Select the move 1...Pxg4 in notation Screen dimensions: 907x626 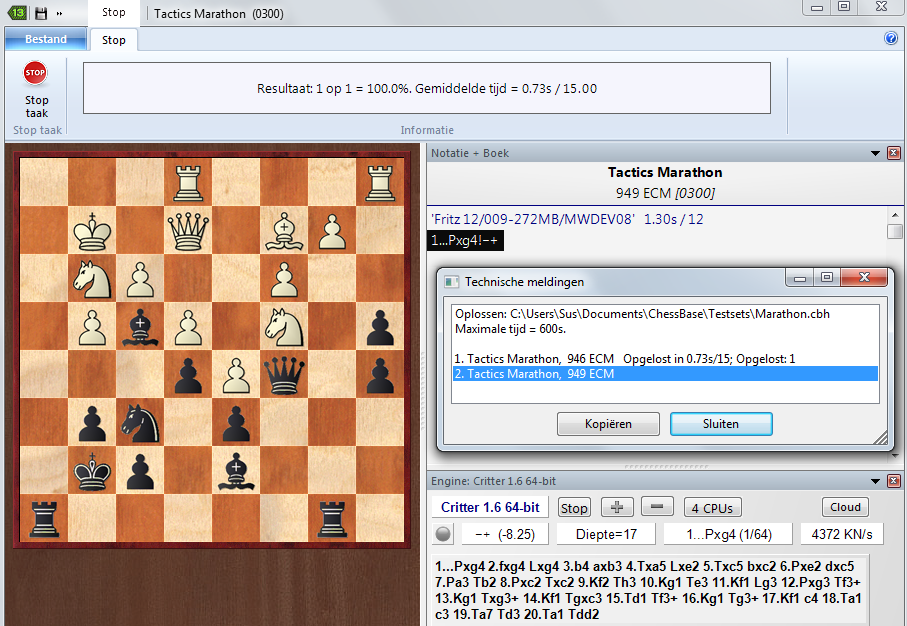click(x=465, y=240)
